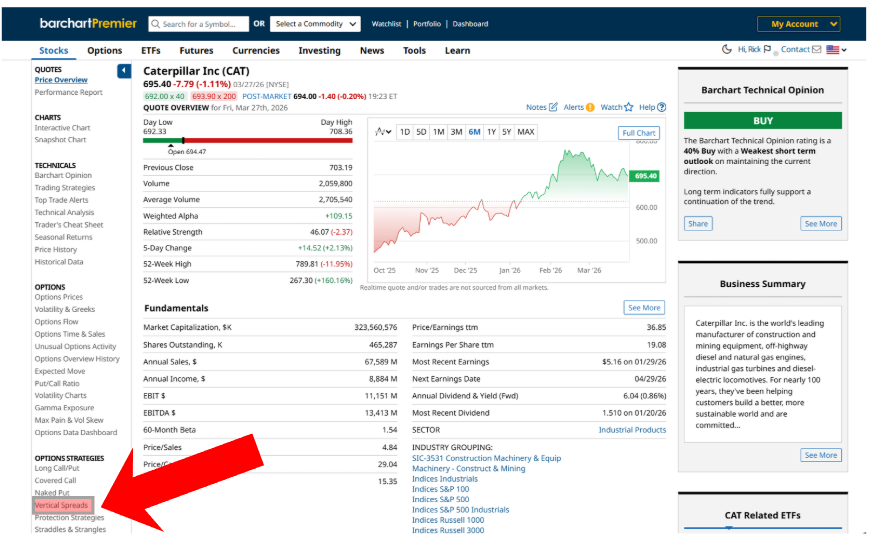Viewport: 870px width, 549px height.
Task: Click the flag icon beside Hi, Rick
Action: (x=767, y=49)
